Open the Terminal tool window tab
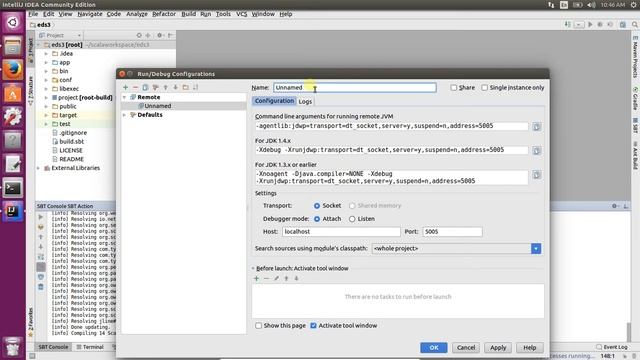640x360 pixels. click(90, 347)
